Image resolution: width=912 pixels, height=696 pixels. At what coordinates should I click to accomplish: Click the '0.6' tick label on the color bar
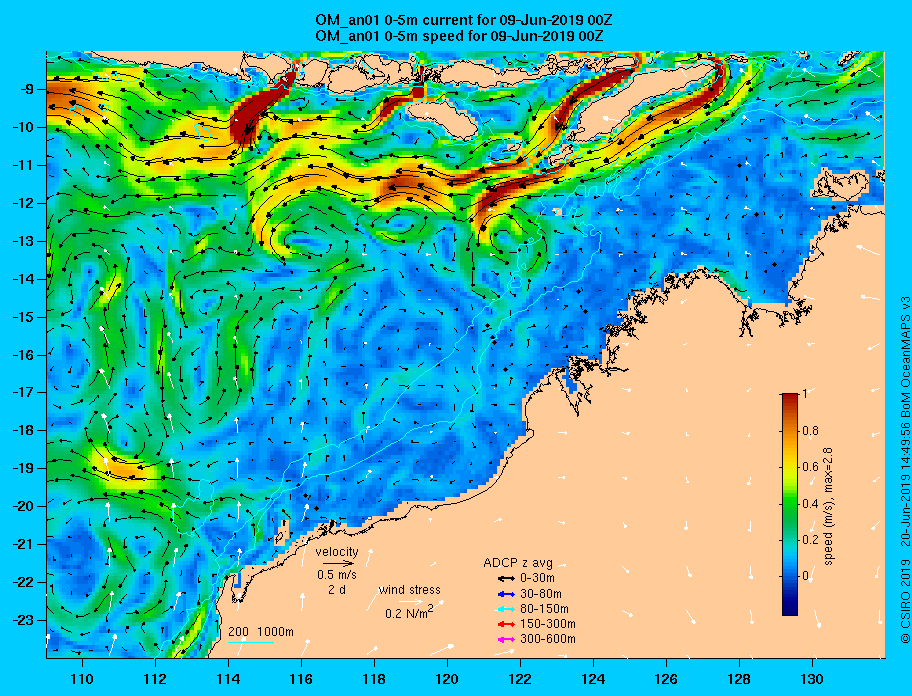pos(810,467)
